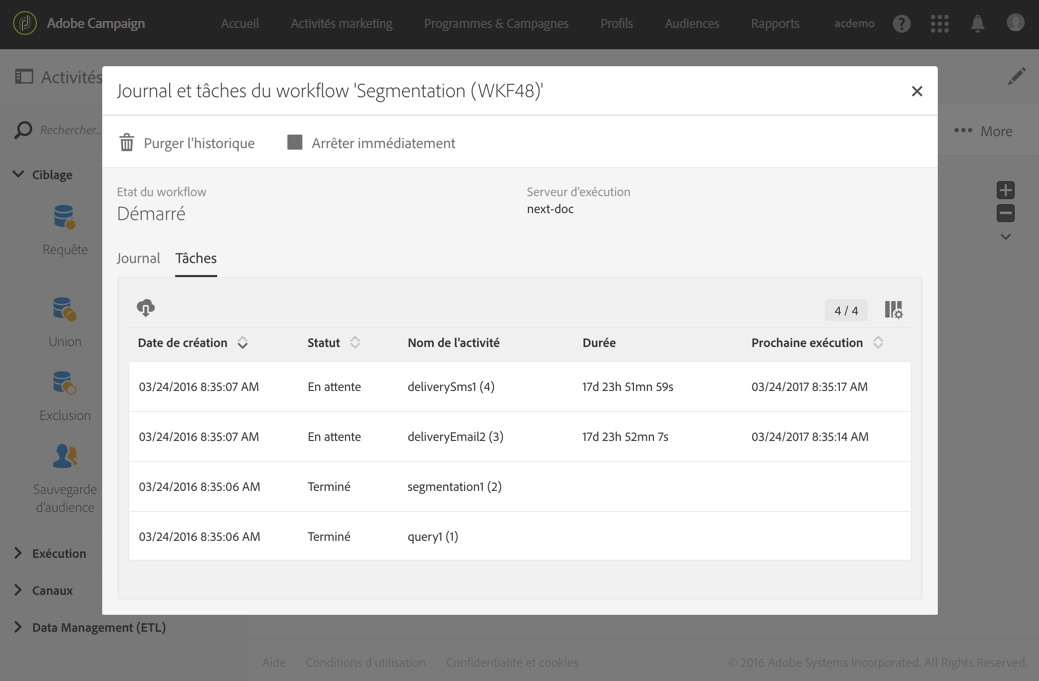Open the Rapports menu
This screenshot has width=1039, height=681.
click(x=775, y=24)
